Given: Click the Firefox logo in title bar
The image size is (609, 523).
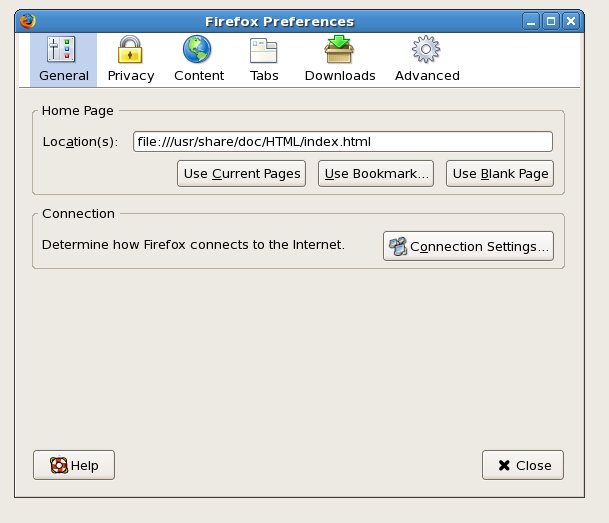Looking at the screenshot, I should 28,21.
